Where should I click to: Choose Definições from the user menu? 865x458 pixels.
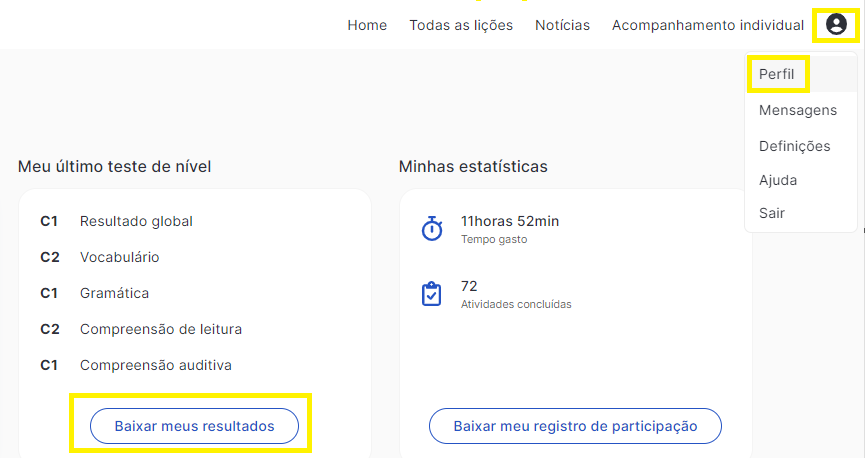pos(794,146)
